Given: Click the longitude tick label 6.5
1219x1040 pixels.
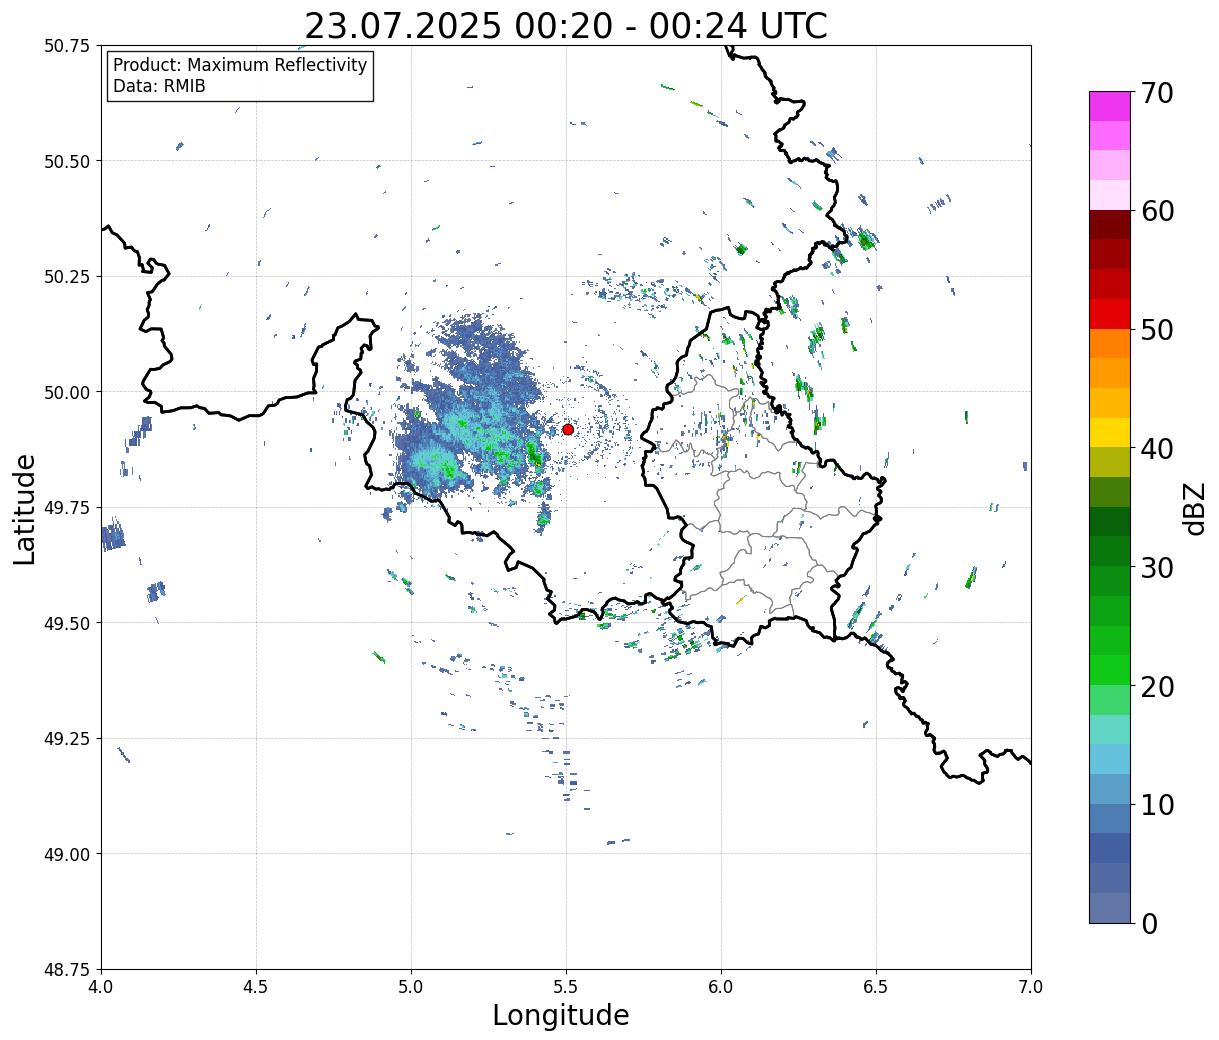Looking at the screenshot, I should click(x=876, y=987).
